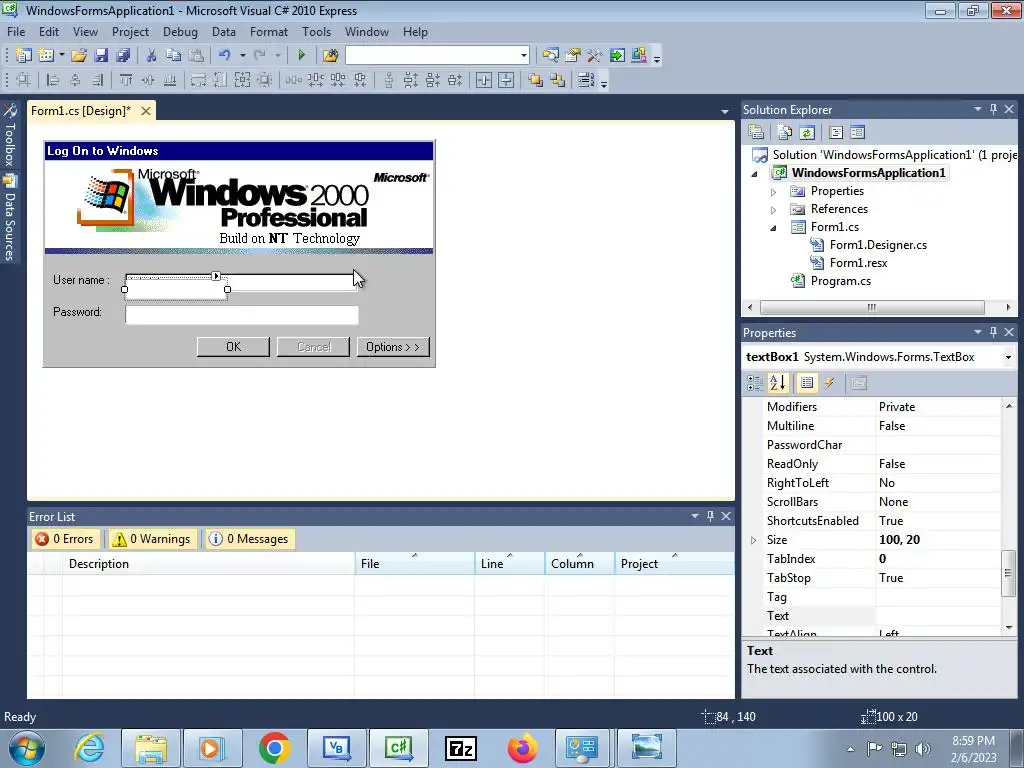This screenshot has height=768, width=1024.
Task: Click the Align Lefts layout icon
Action: pos(53,80)
